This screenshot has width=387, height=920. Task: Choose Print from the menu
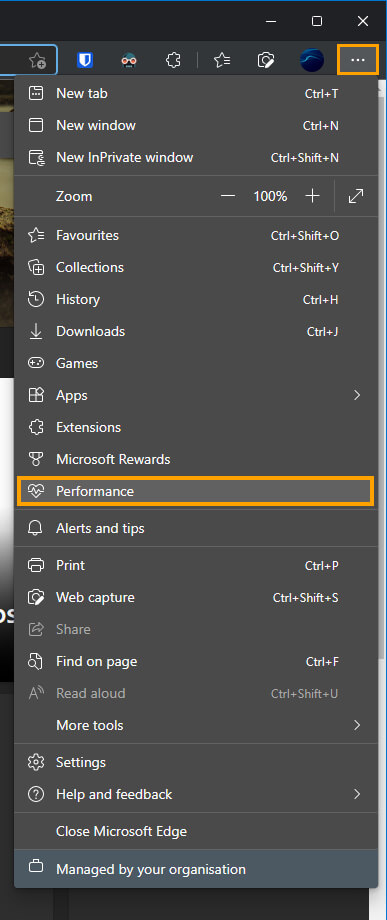coord(196,566)
